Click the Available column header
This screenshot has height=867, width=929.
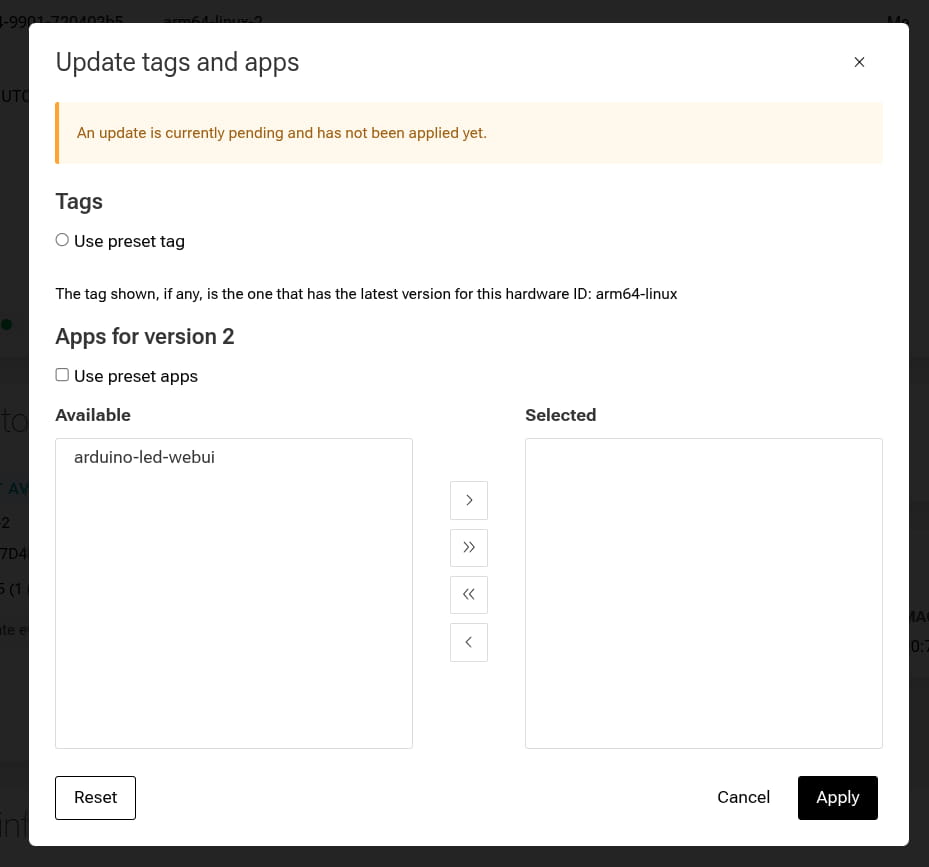[93, 415]
